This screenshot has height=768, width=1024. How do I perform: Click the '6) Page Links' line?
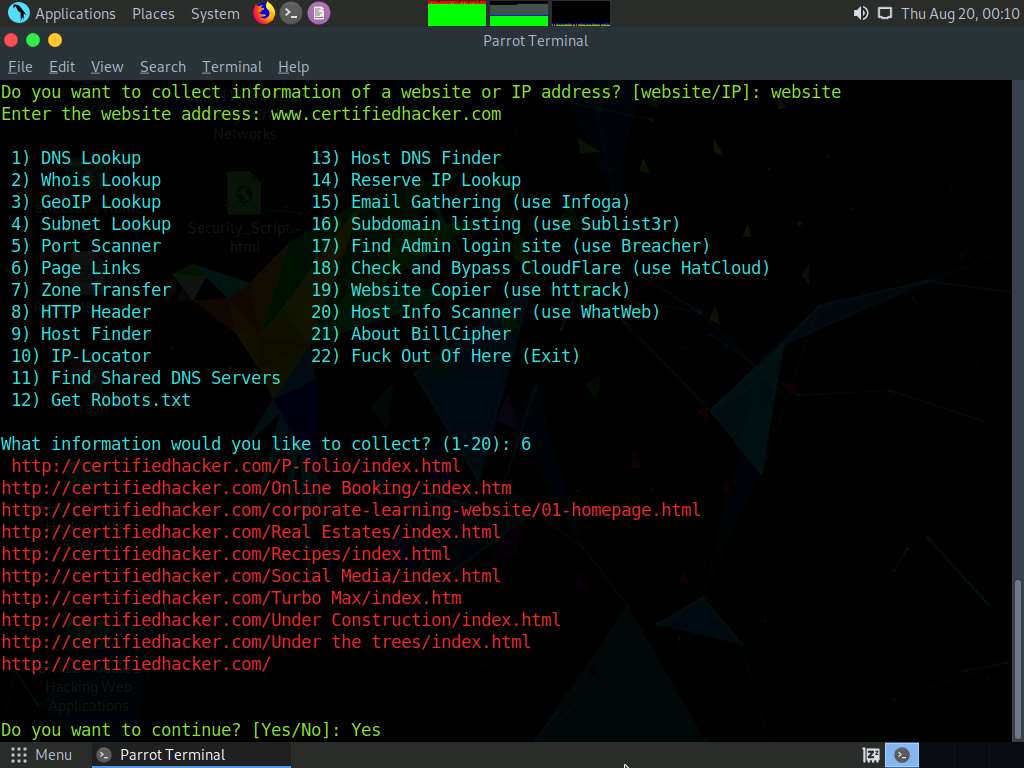click(x=76, y=268)
